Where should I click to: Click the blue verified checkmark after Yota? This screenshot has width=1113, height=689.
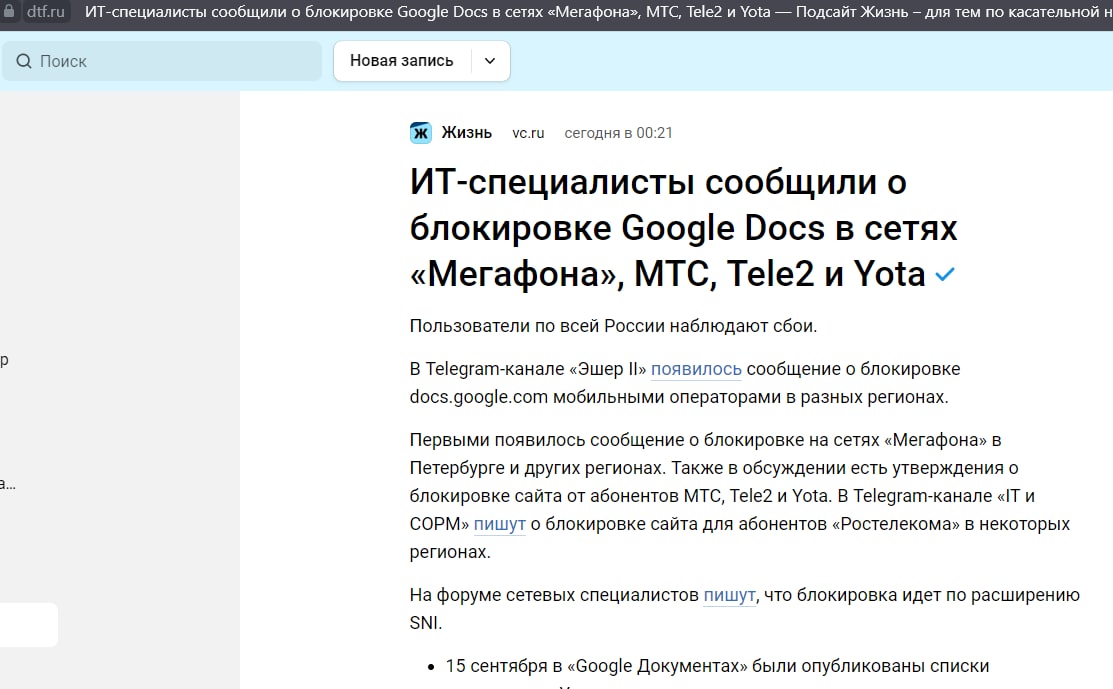(x=945, y=274)
